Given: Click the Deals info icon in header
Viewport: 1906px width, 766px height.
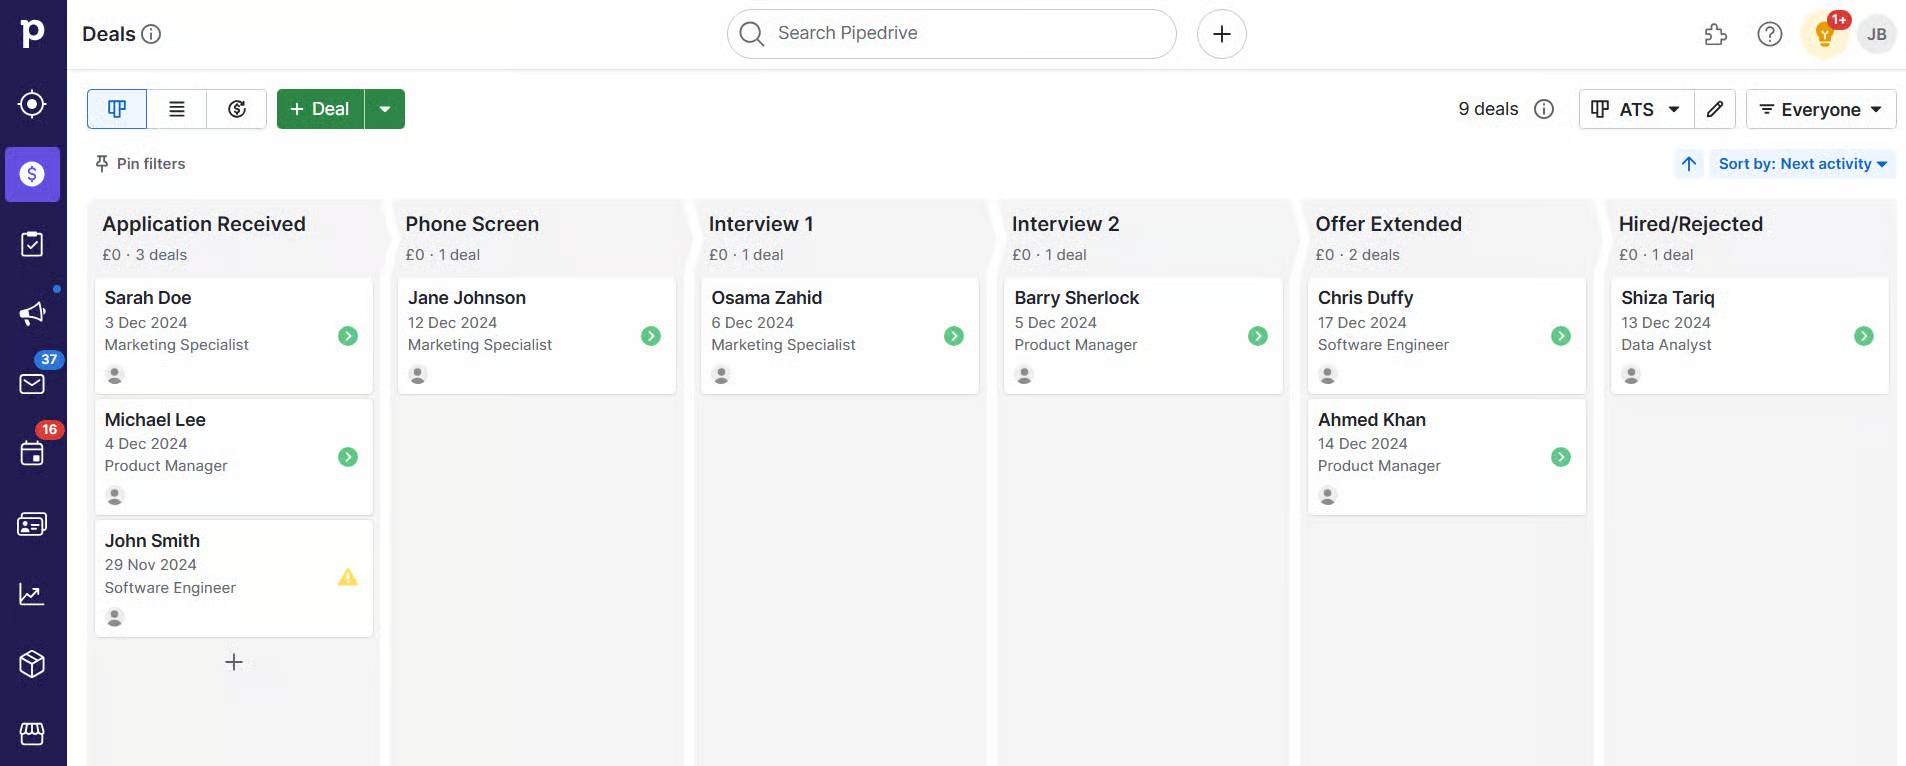Looking at the screenshot, I should click(151, 34).
